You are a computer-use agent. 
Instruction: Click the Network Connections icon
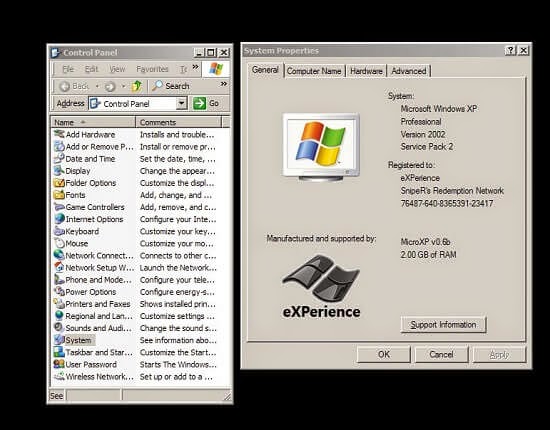[x=59, y=255]
